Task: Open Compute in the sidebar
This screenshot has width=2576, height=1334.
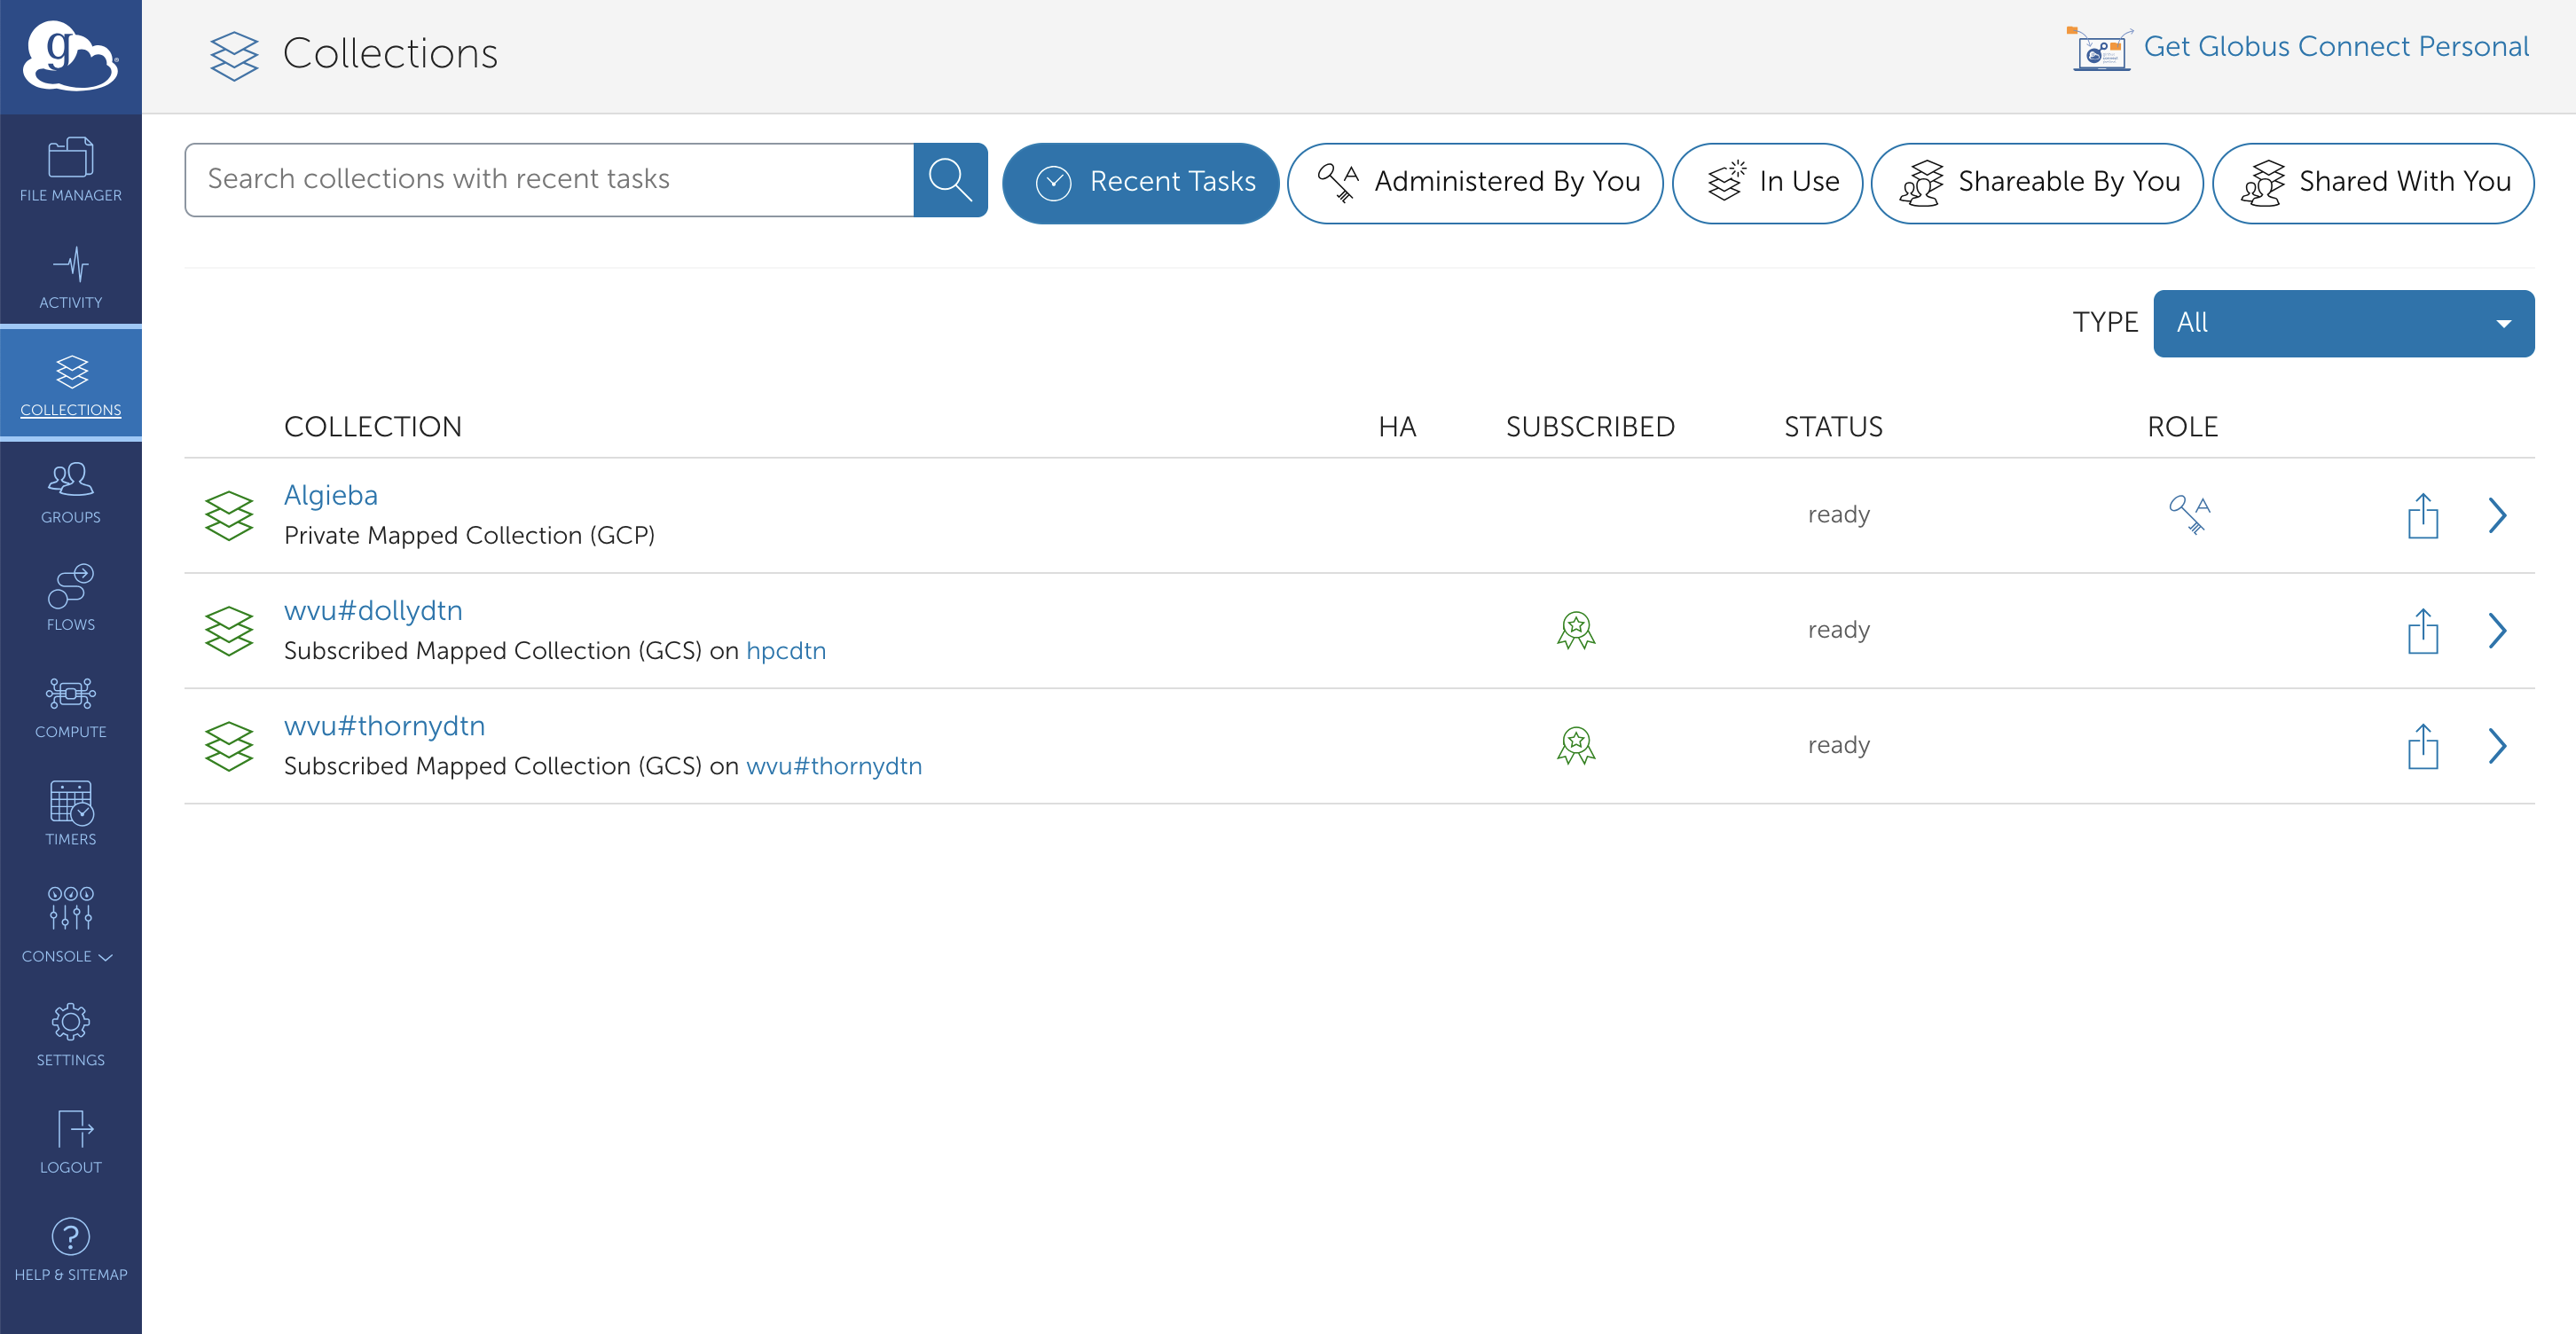Action: (70, 707)
